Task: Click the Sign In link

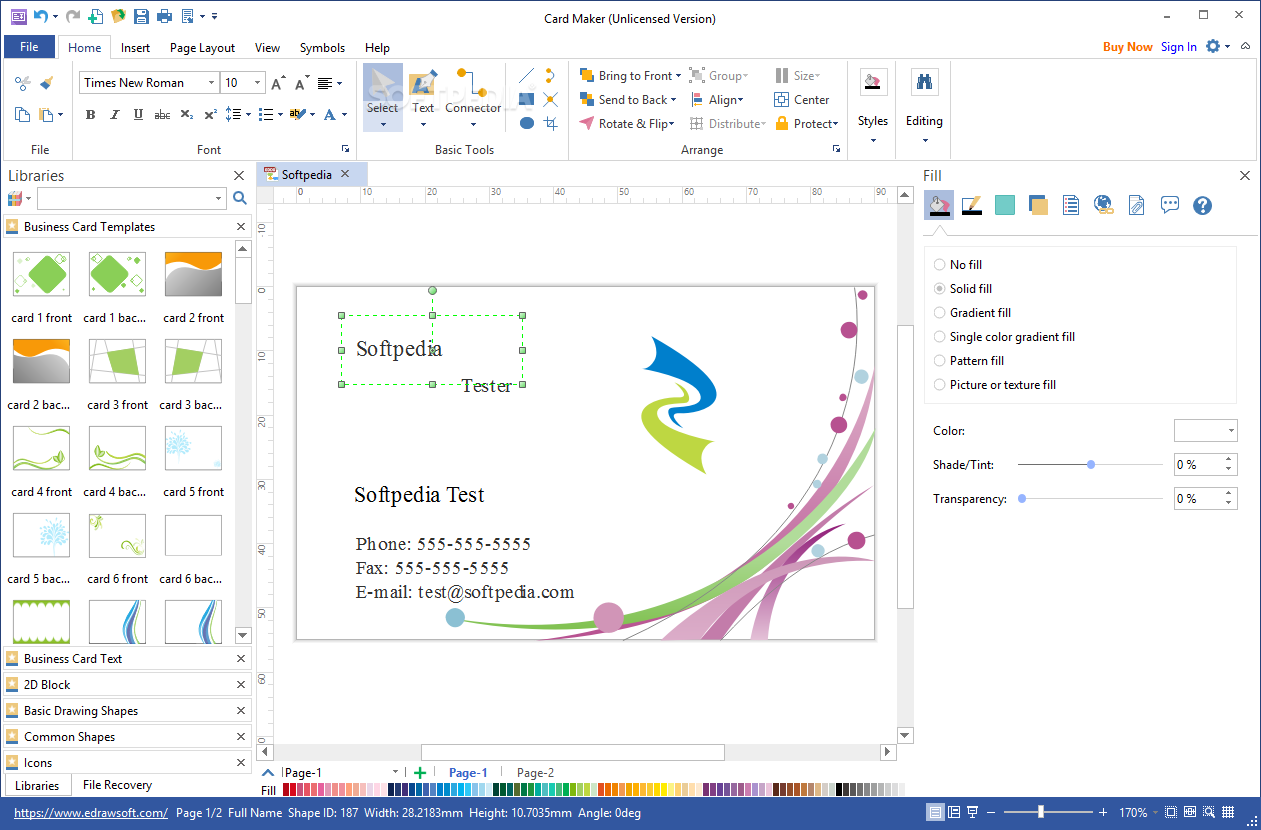Action: pyautogui.click(x=1178, y=47)
